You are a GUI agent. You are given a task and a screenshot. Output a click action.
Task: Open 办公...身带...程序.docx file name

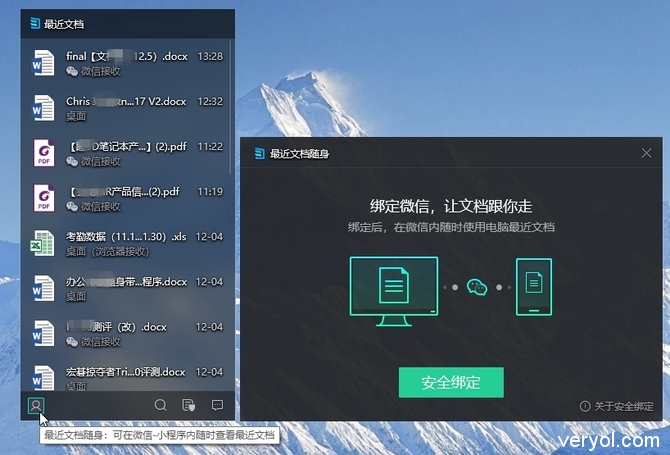pyautogui.click(x=126, y=282)
